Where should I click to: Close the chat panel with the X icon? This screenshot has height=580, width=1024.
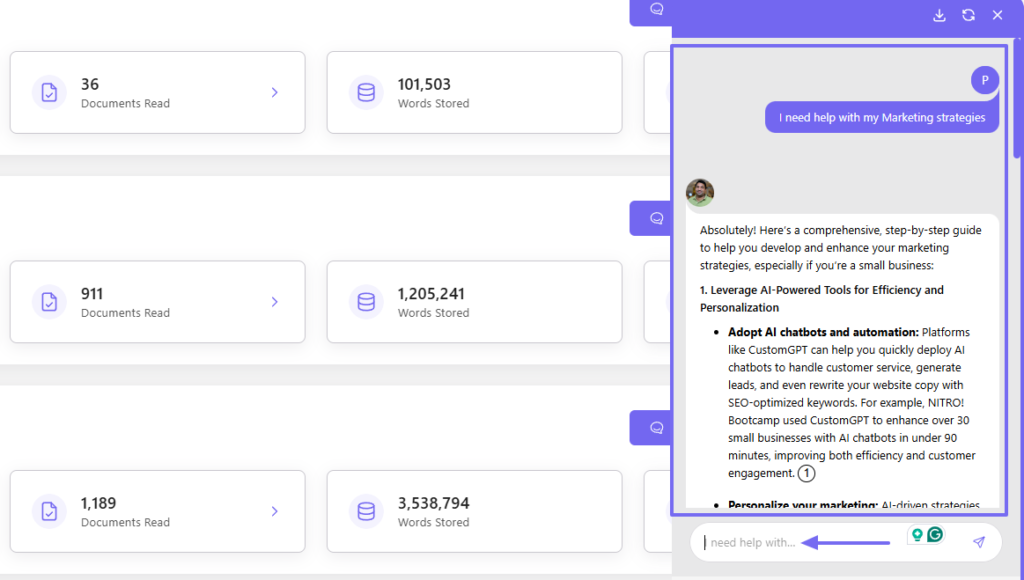click(997, 15)
